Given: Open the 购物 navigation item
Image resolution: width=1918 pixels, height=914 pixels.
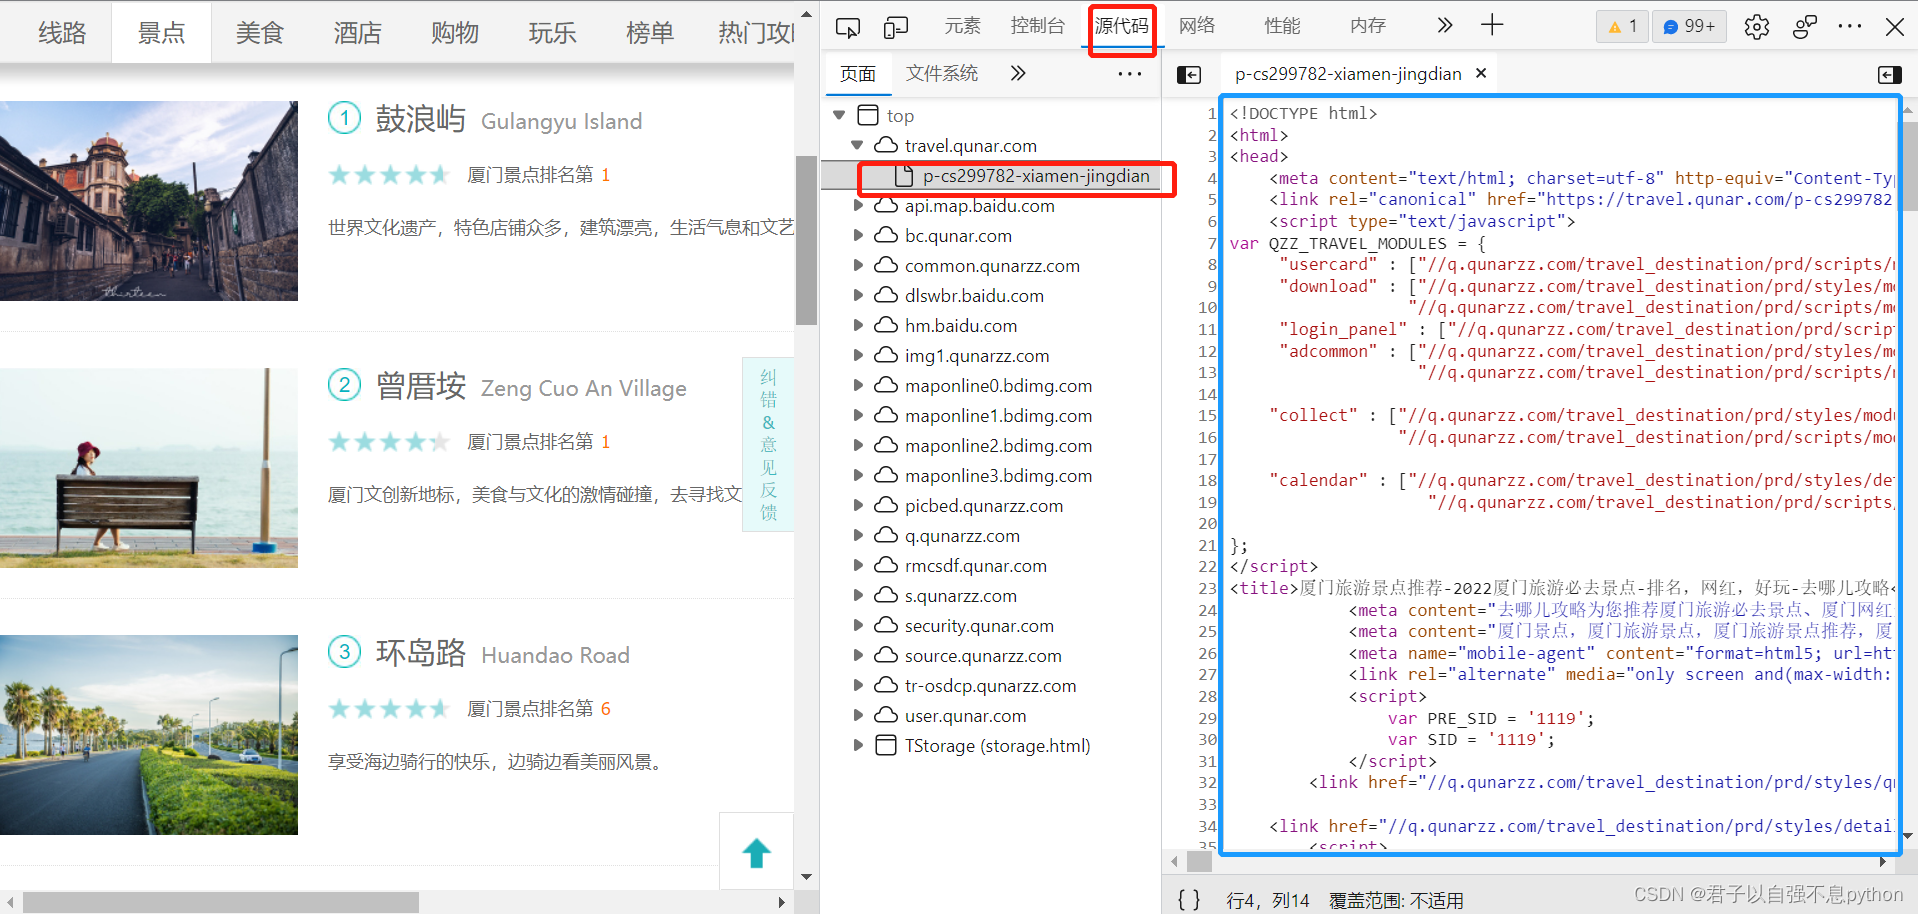Looking at the screenshot, I should pyautogui.click(x=455, y=33).
